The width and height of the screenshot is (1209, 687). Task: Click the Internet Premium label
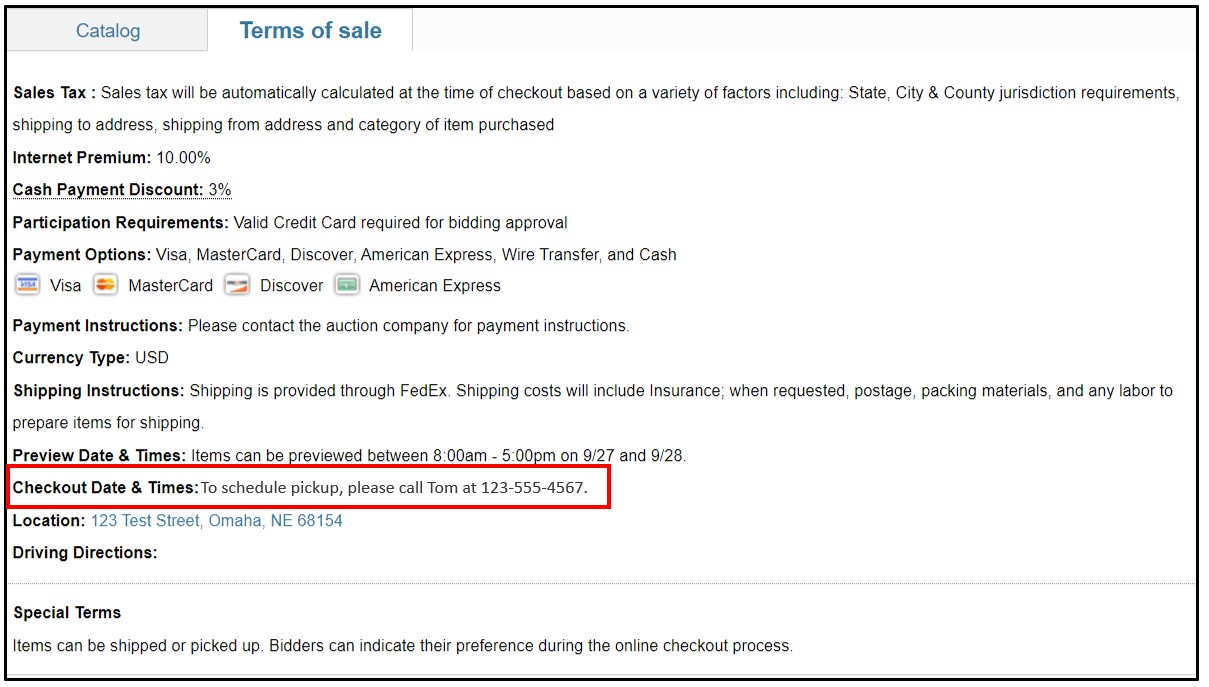[82, 157]
